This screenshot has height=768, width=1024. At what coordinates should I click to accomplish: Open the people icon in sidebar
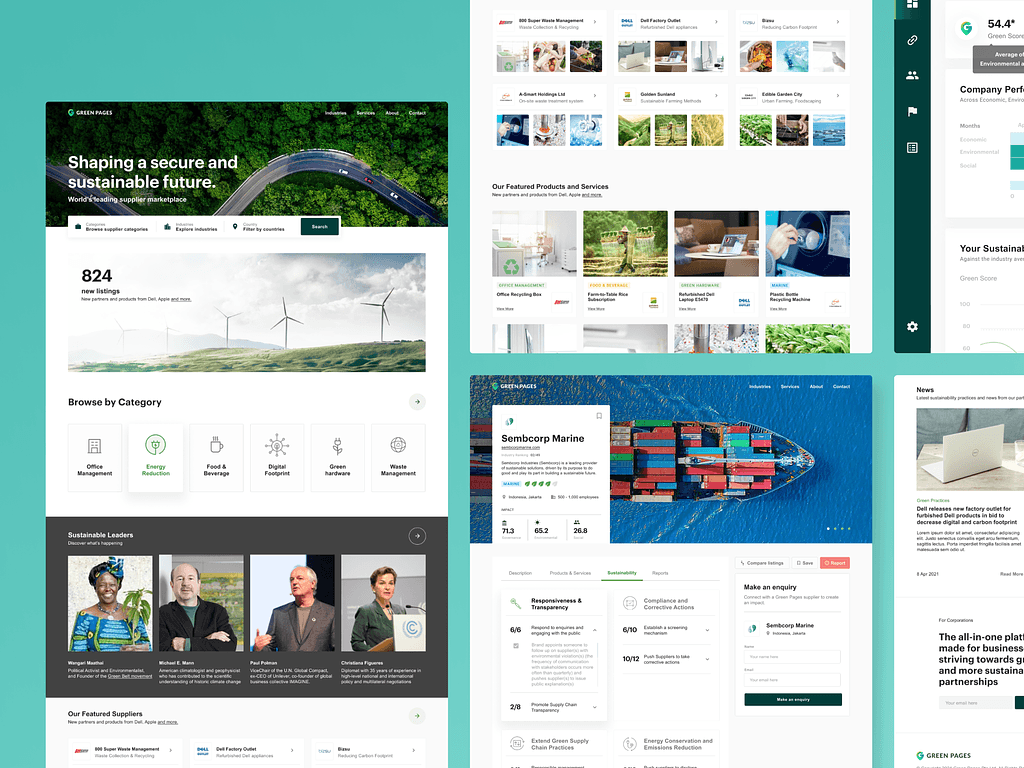[912, 75]
